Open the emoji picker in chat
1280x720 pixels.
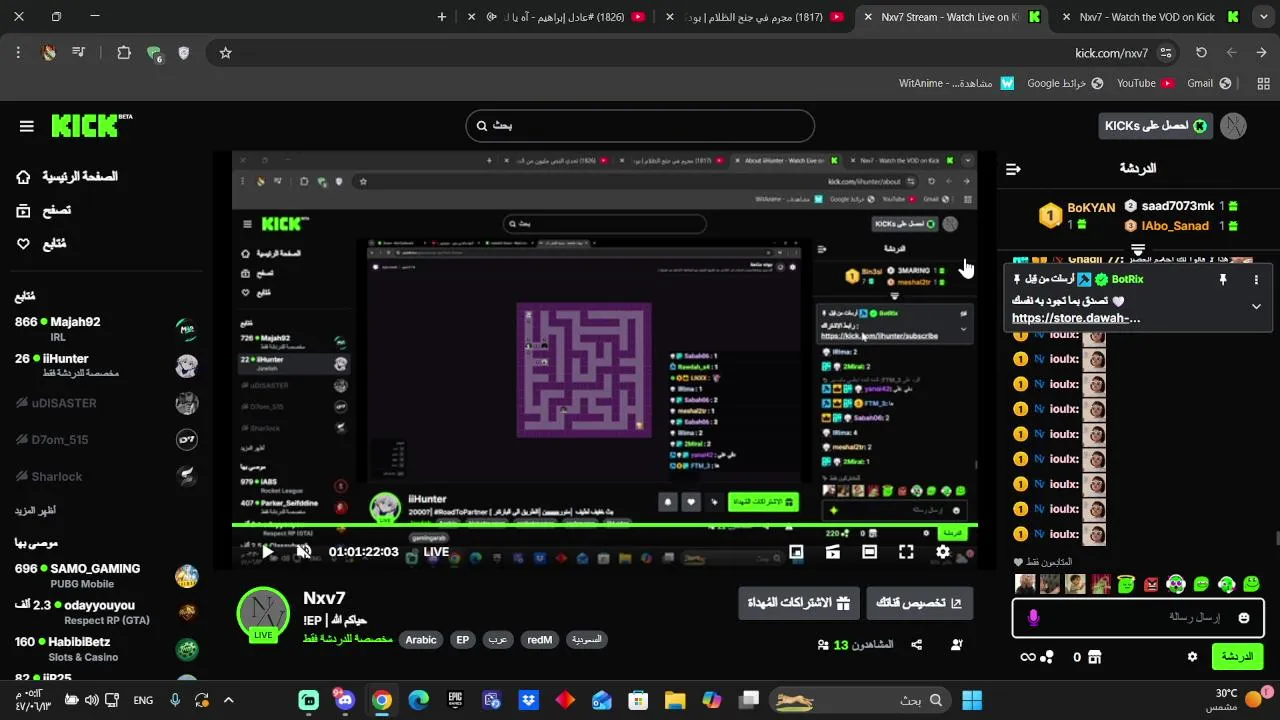pyautogui.click(x=1244, y=618)
